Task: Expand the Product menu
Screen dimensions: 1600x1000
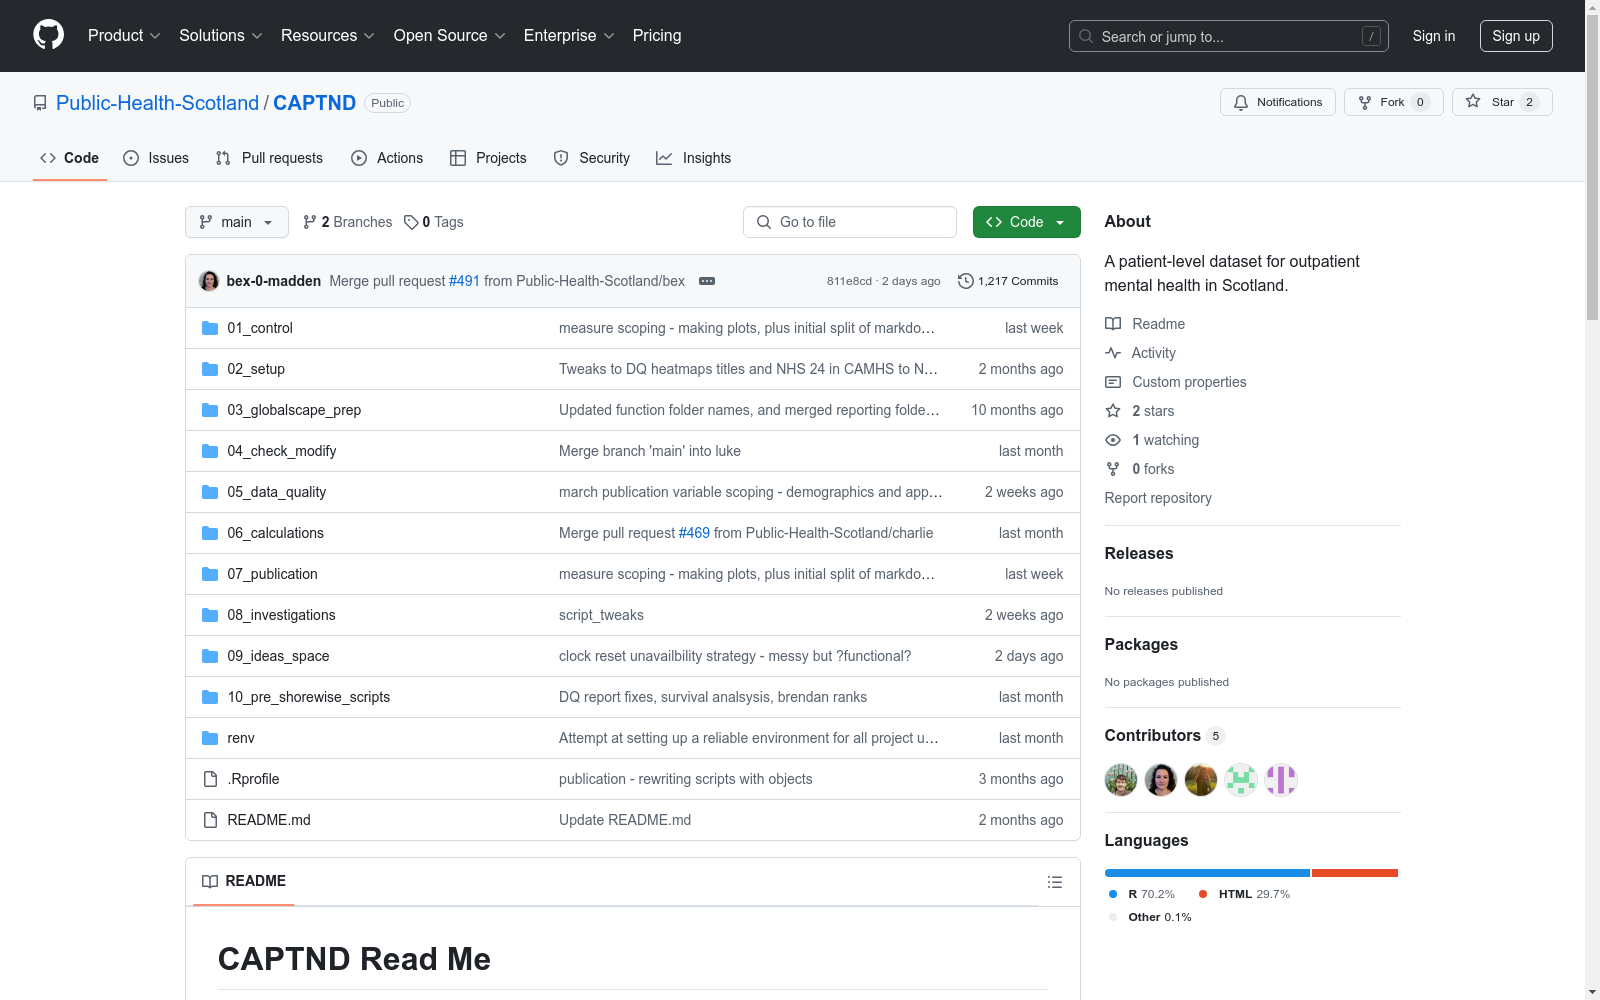Action: click(124, 35)
